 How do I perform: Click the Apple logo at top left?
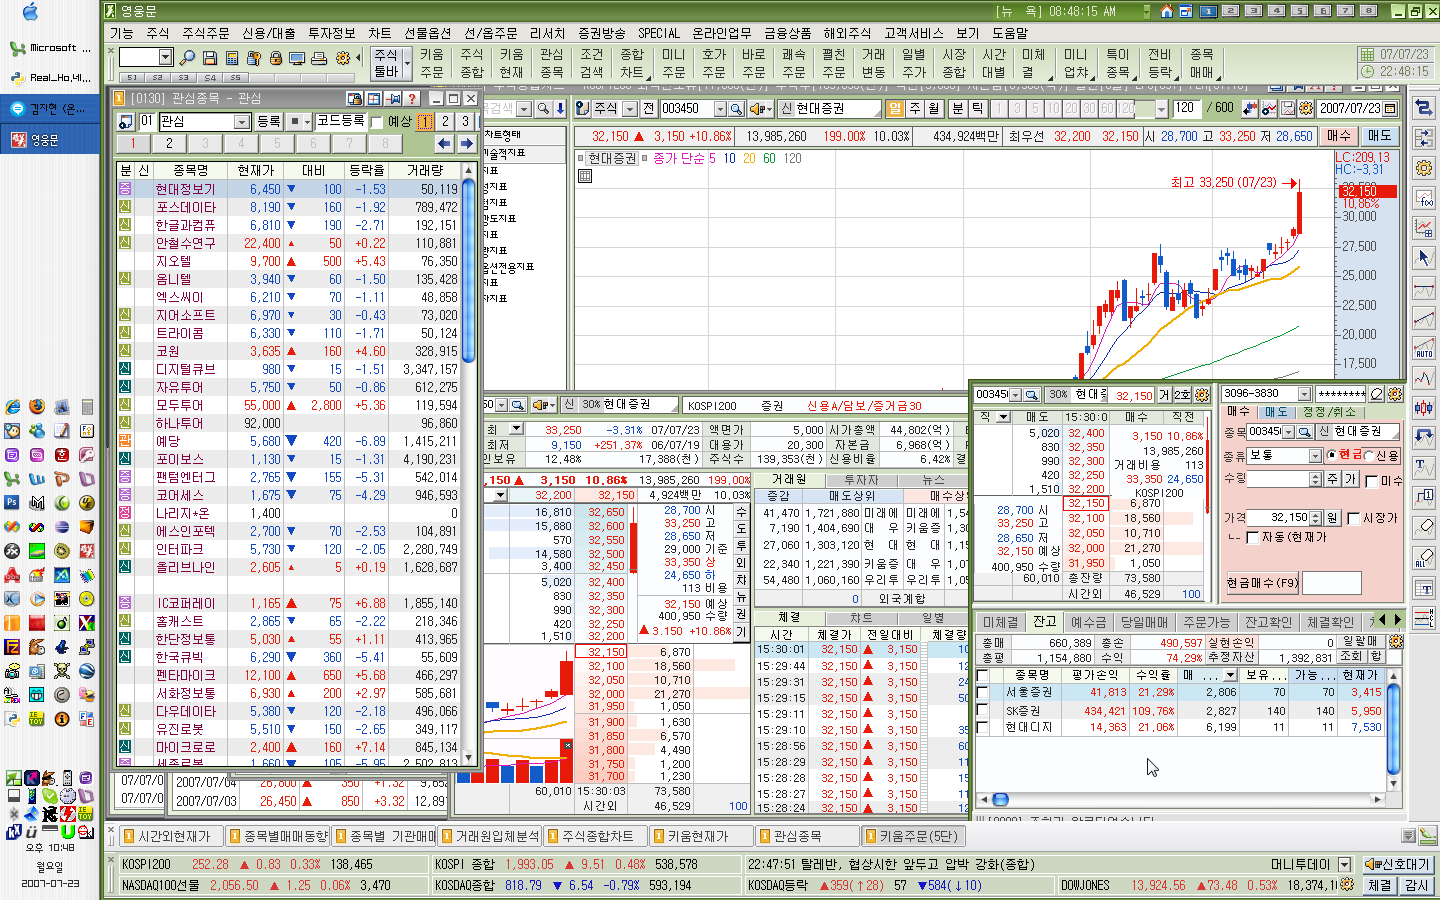click(x=30, y=12)
